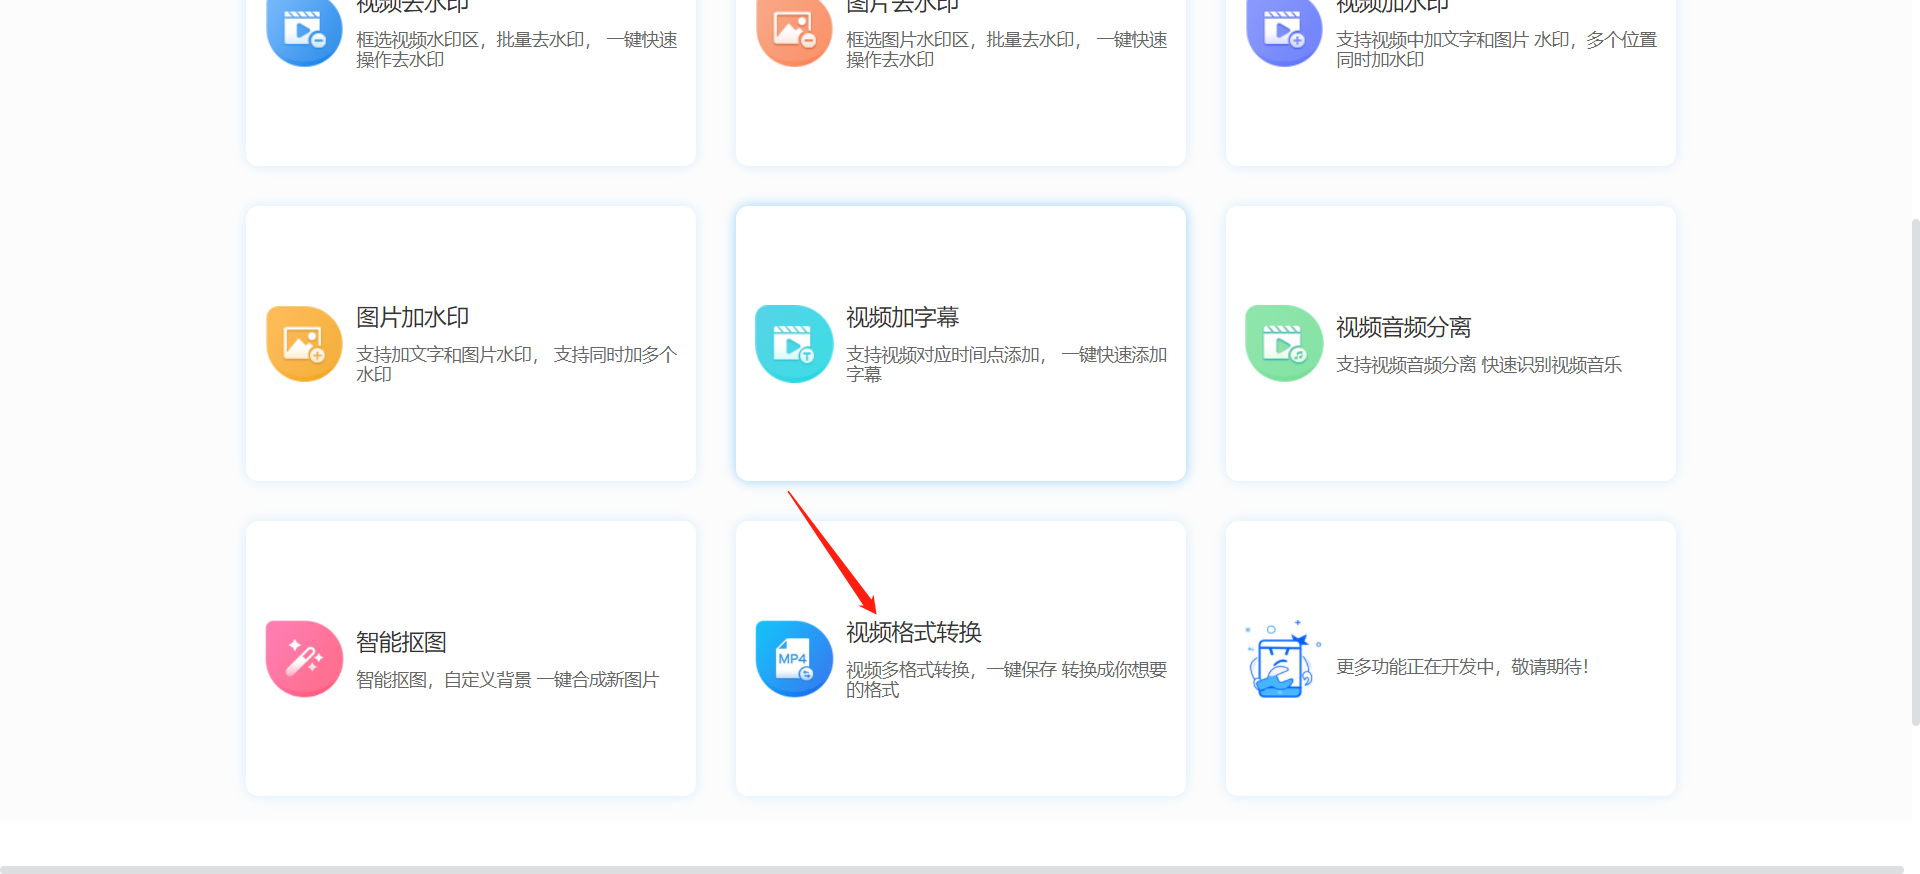Click the 支持视频中加文字和图片 description
Image resolution: width=1920 pixels, height=874 pixels.
(x=1496, y=49)
